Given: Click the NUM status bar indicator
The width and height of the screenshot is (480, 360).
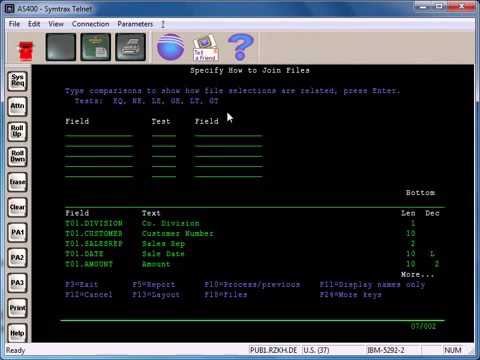Looking at the screenshot, I should (453, 350).
